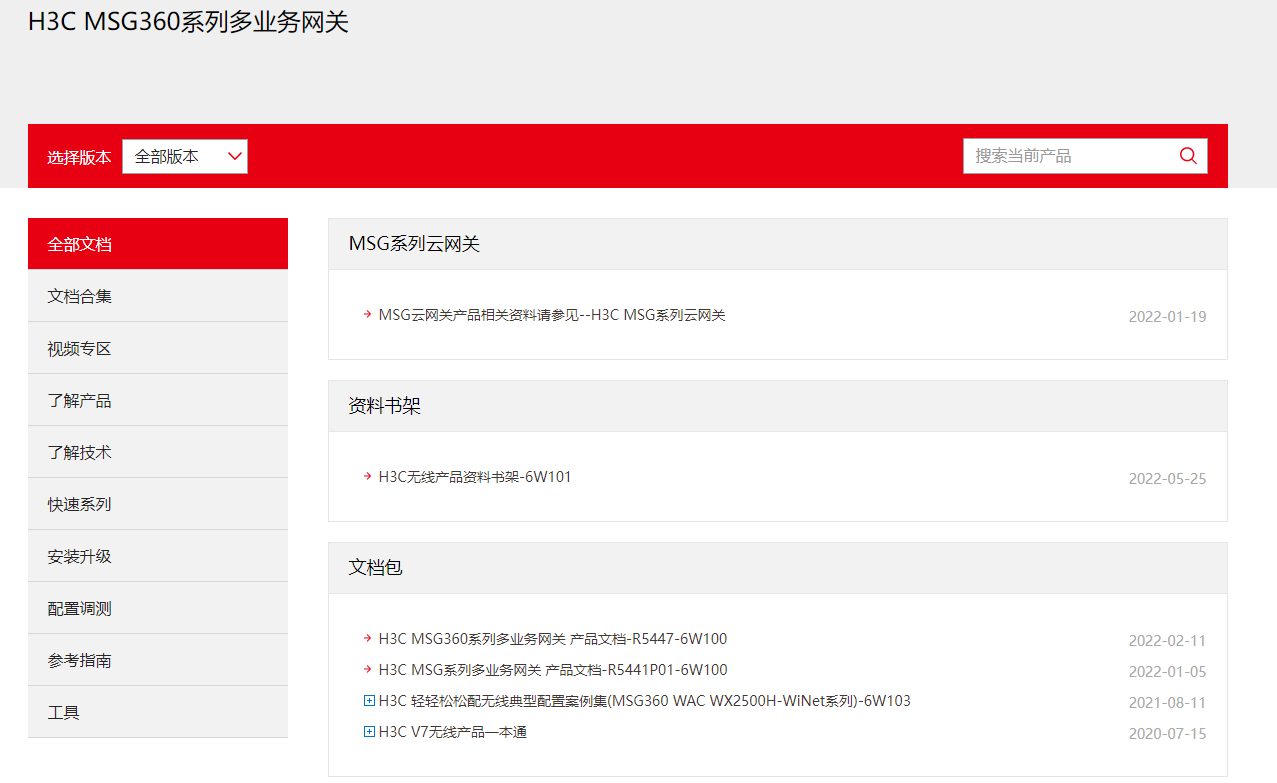This screenshot has height=783, width=1277.
Task: Click the date 2021-08-11
Action: coord(1167,703)
